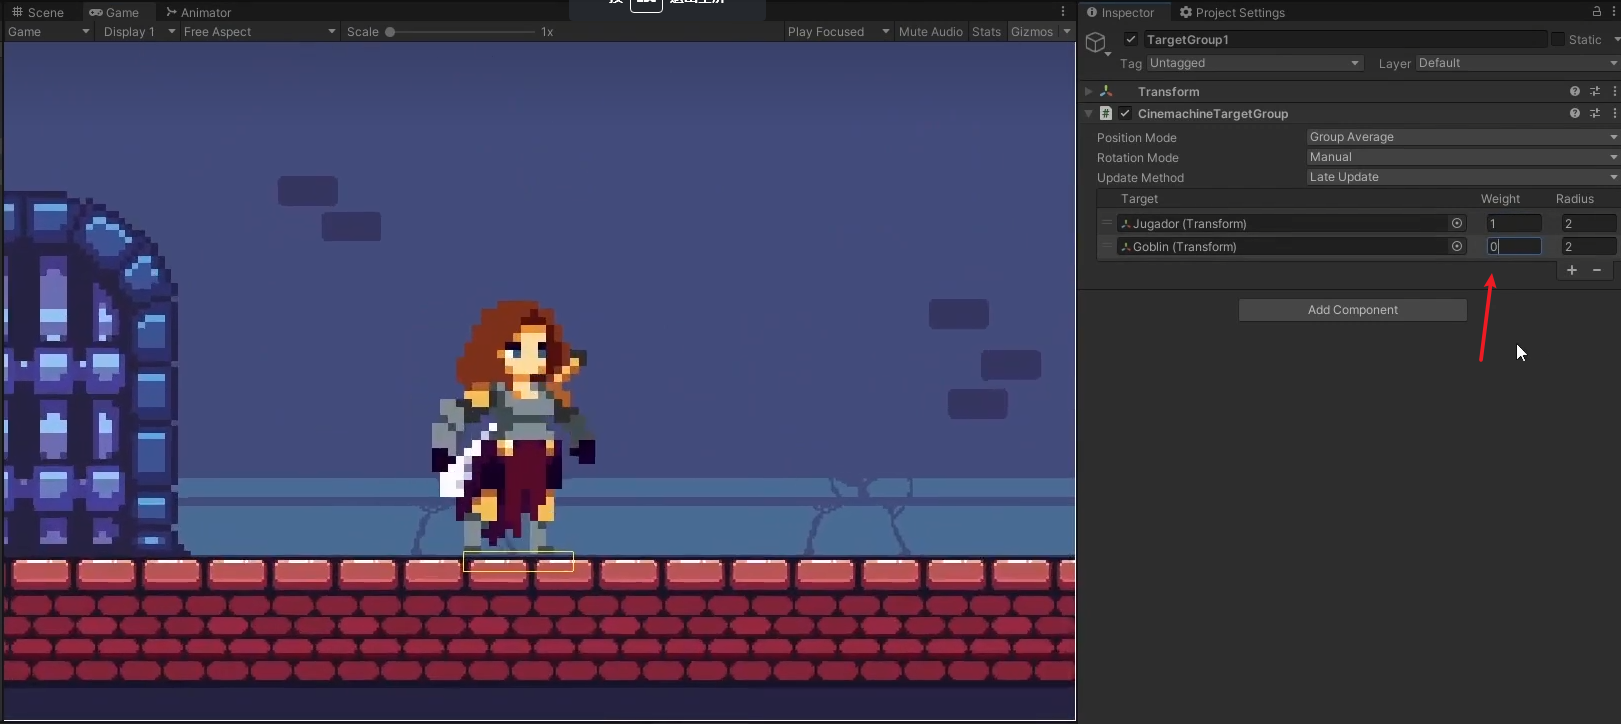Switch to the Scene tab

(x=38, y=12)
